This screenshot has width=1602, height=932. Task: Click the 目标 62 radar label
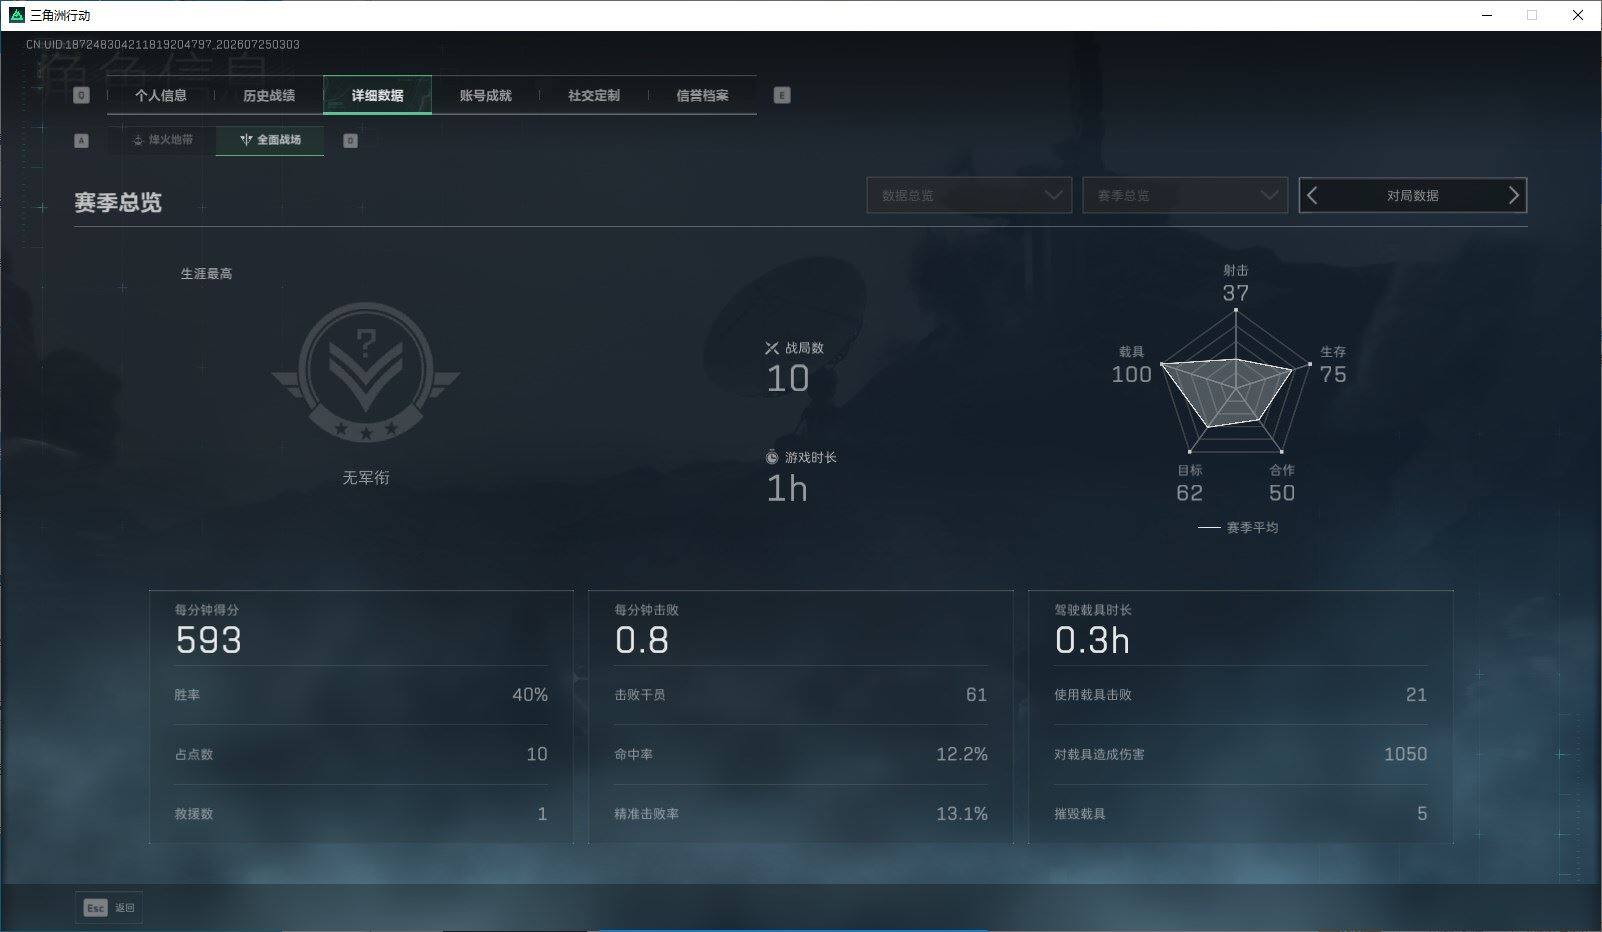tap(1190, 483)
